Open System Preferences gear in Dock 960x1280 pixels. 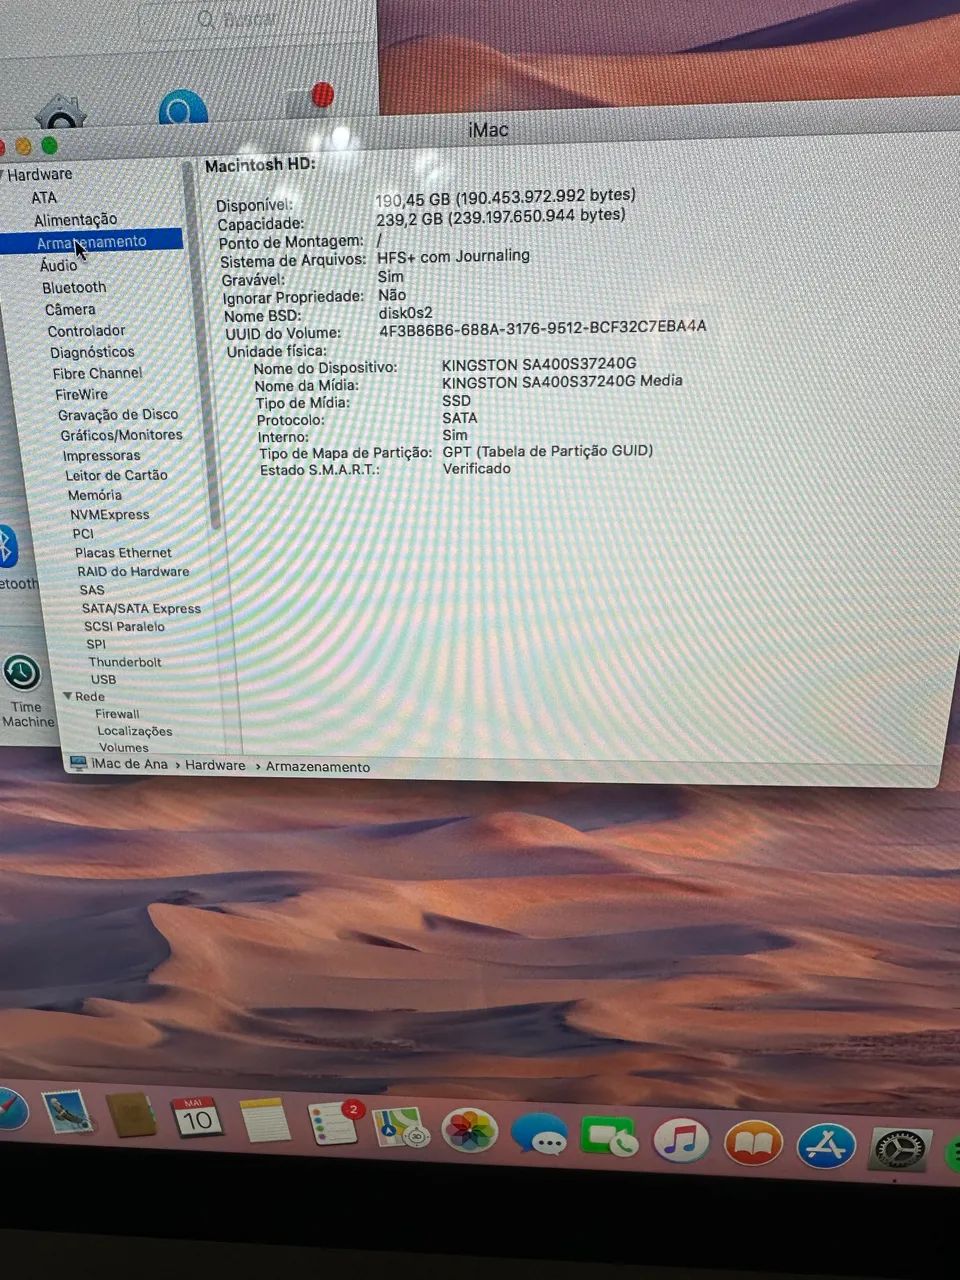(900, 1150)
